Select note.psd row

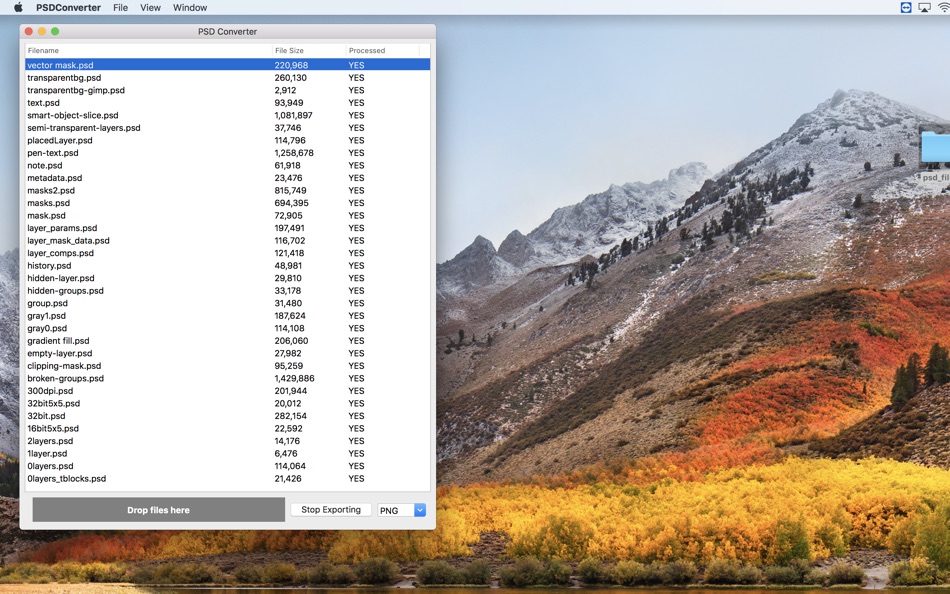tap(228, 165)
